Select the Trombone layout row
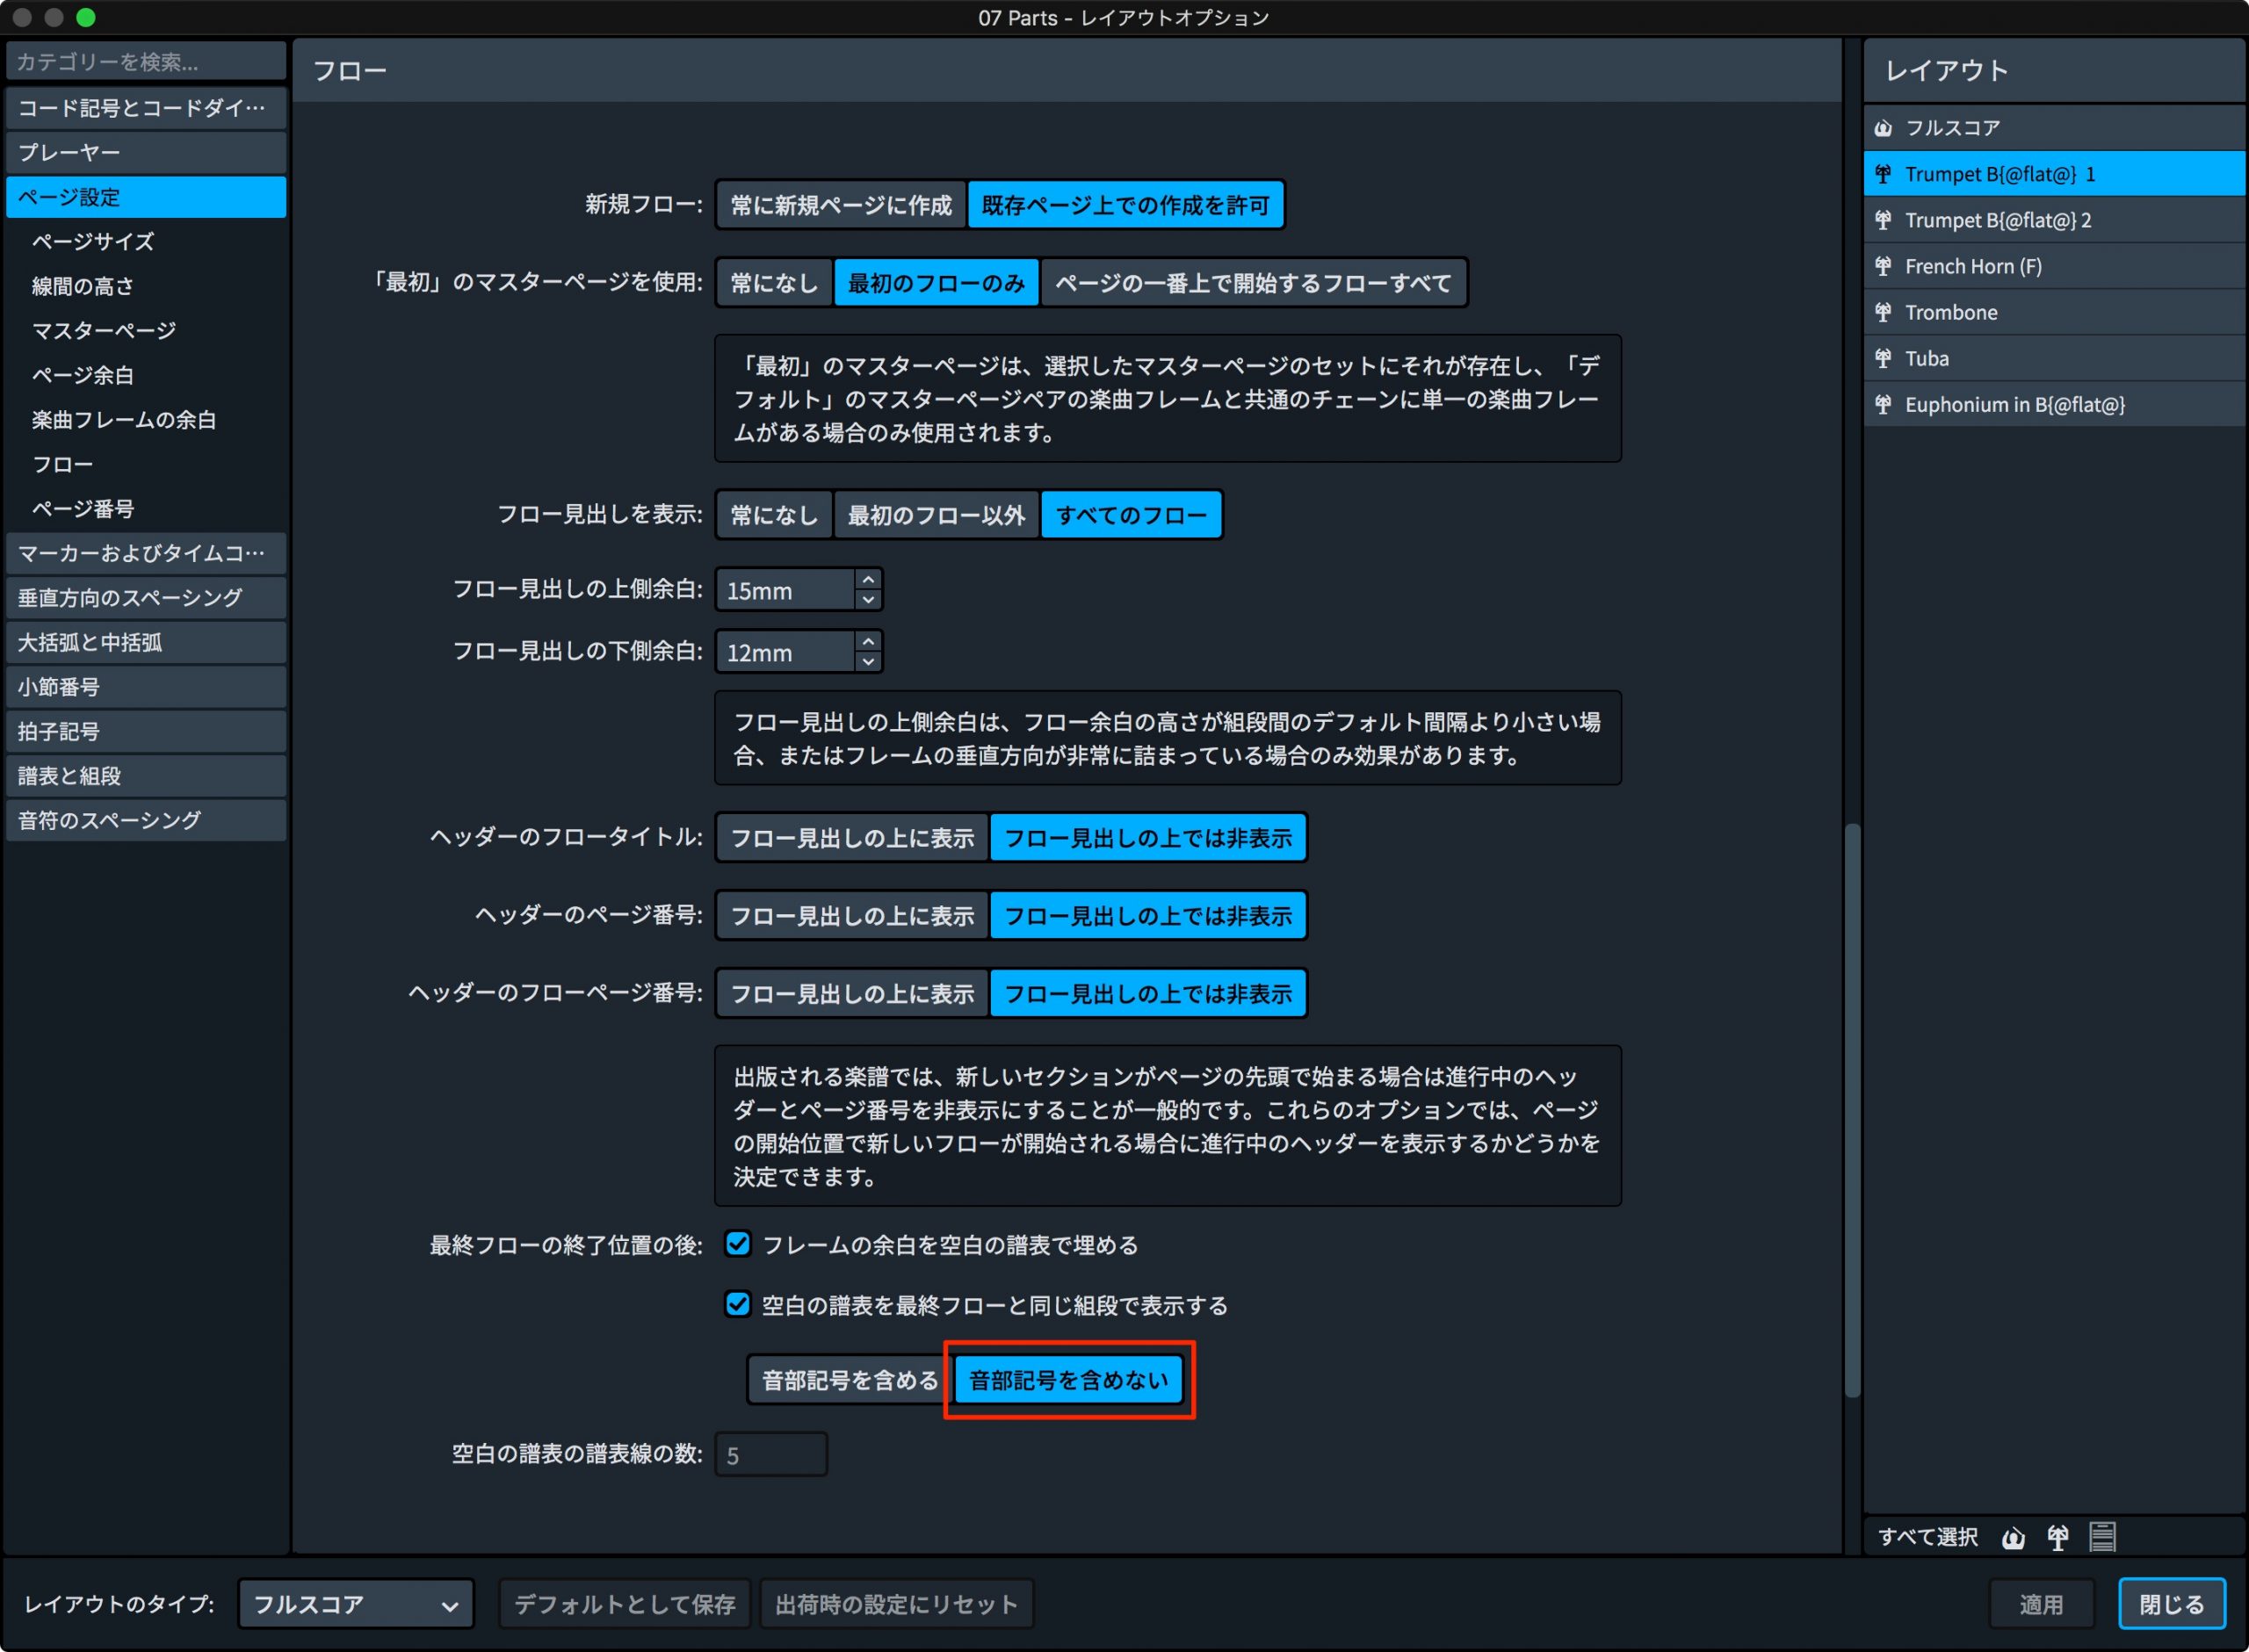 (x=2055, y=312)
